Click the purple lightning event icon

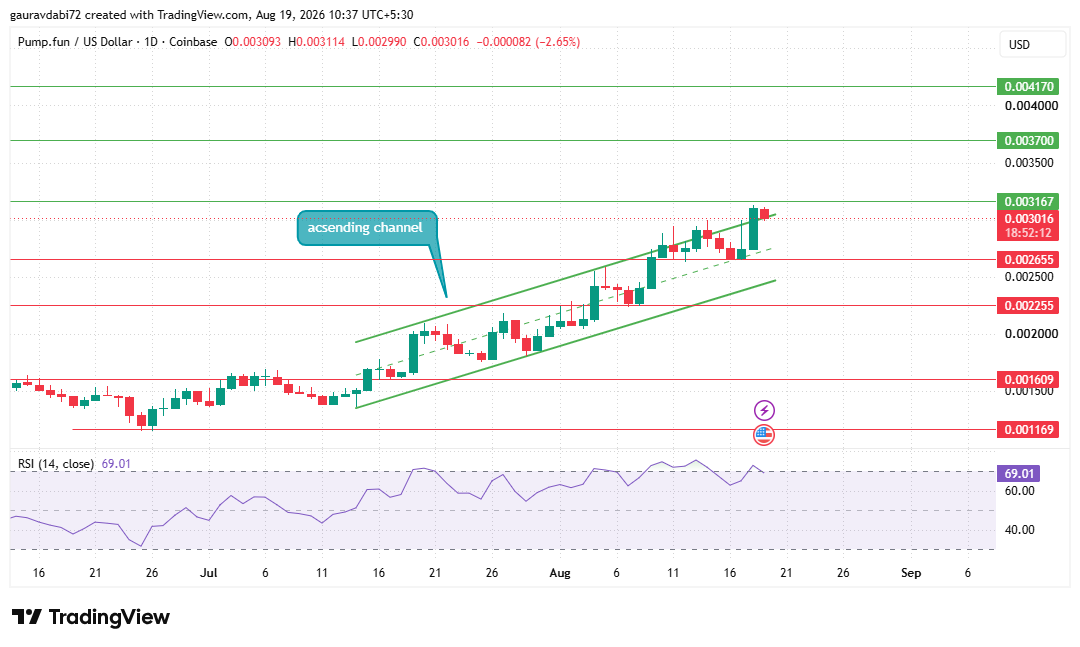click(x=764, y=411)
